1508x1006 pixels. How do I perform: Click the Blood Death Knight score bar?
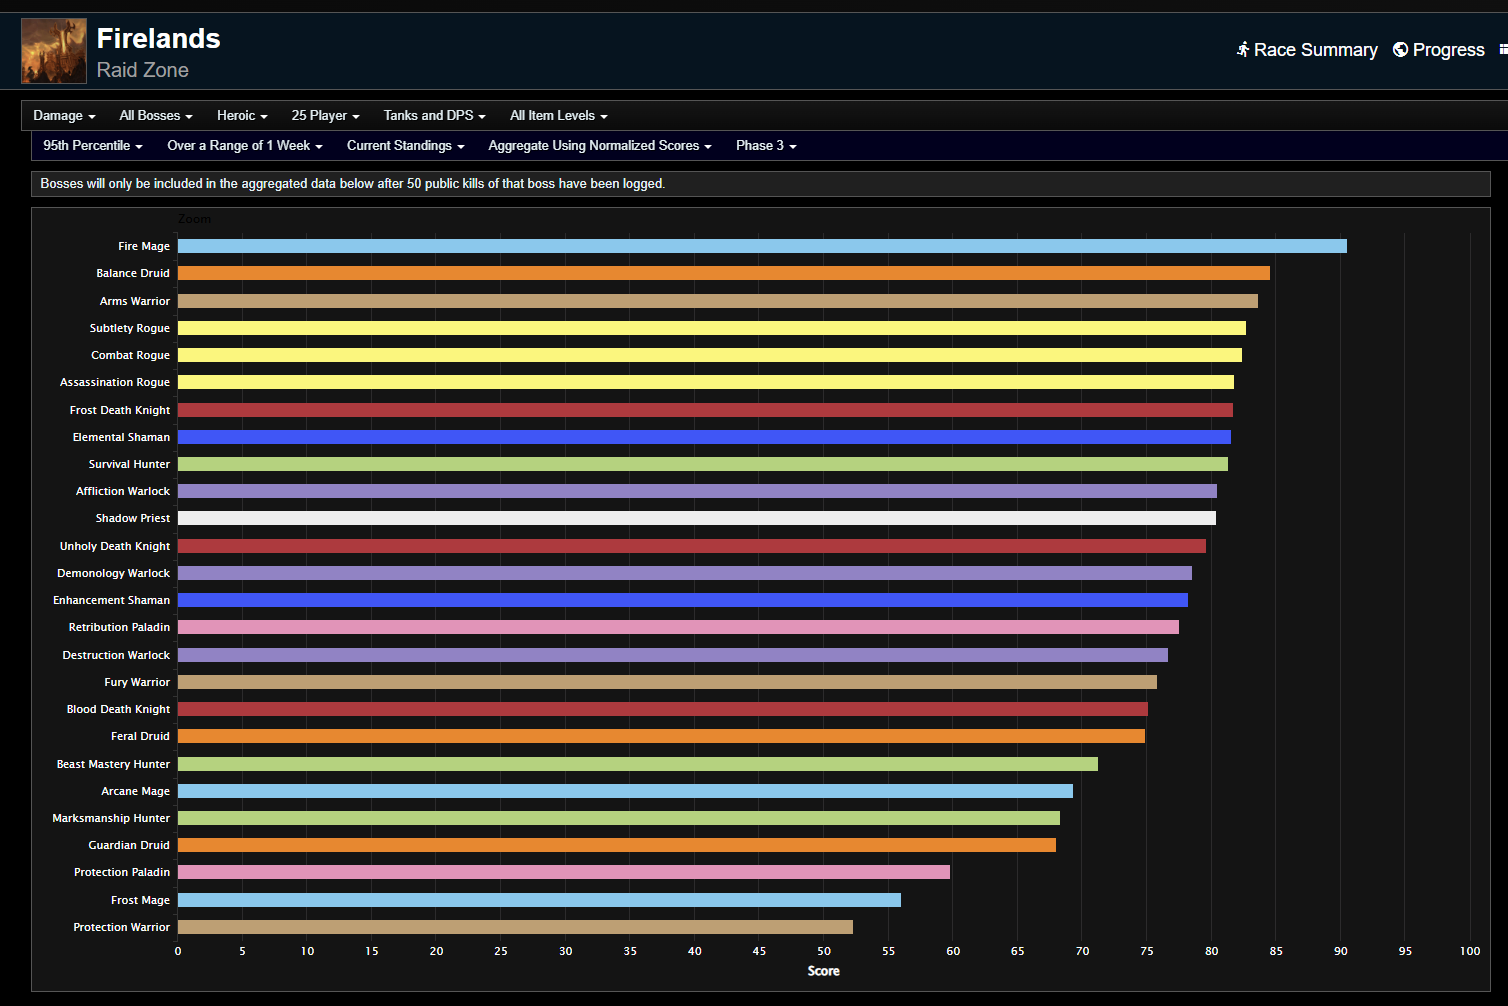coord(663,709)
